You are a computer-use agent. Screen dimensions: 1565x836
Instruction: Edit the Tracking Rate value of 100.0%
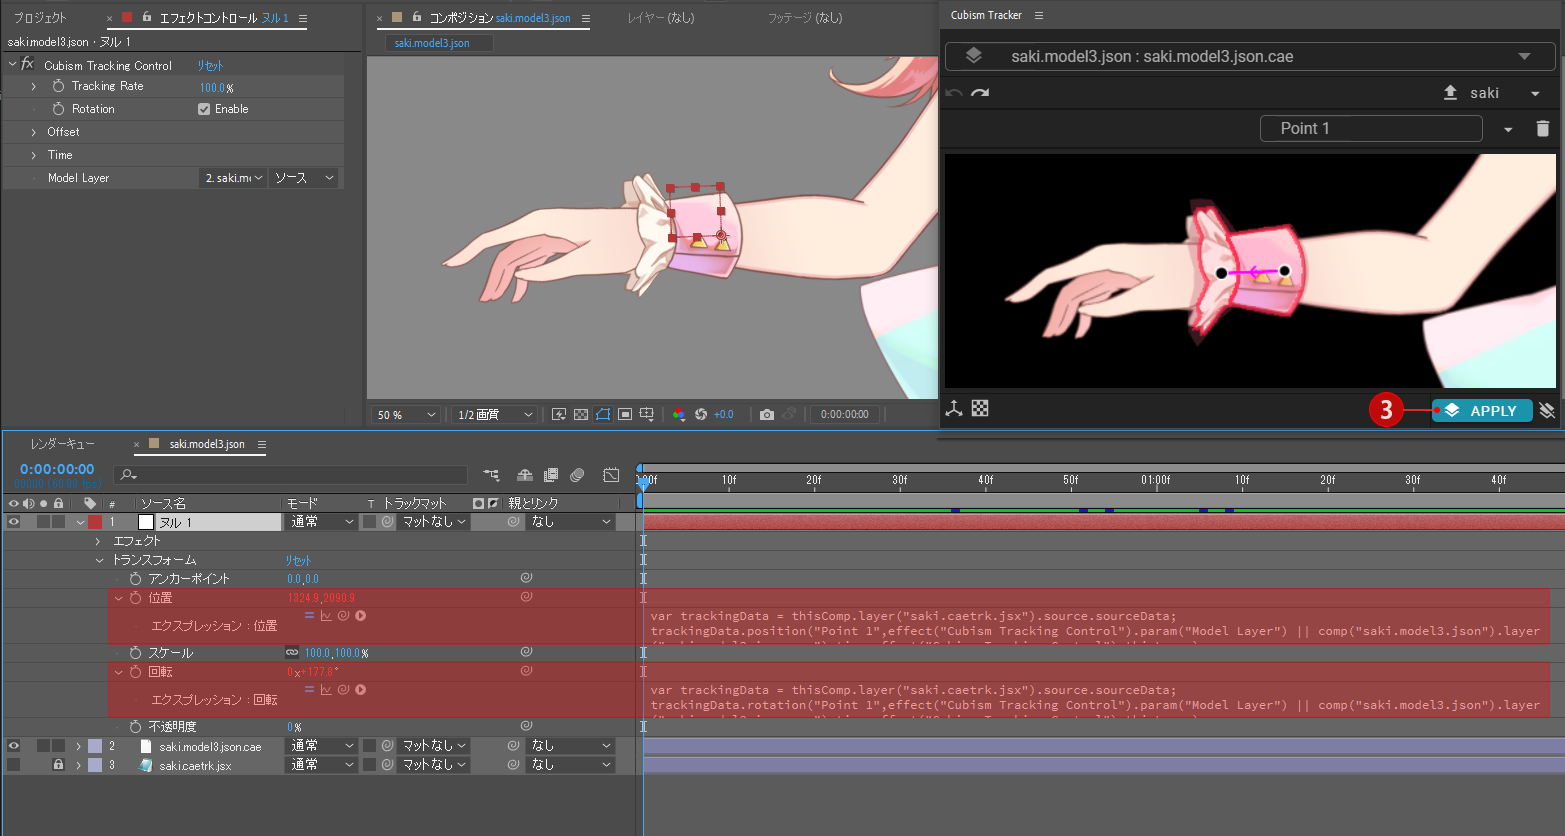pyautogui.click(x=211, y=87)
